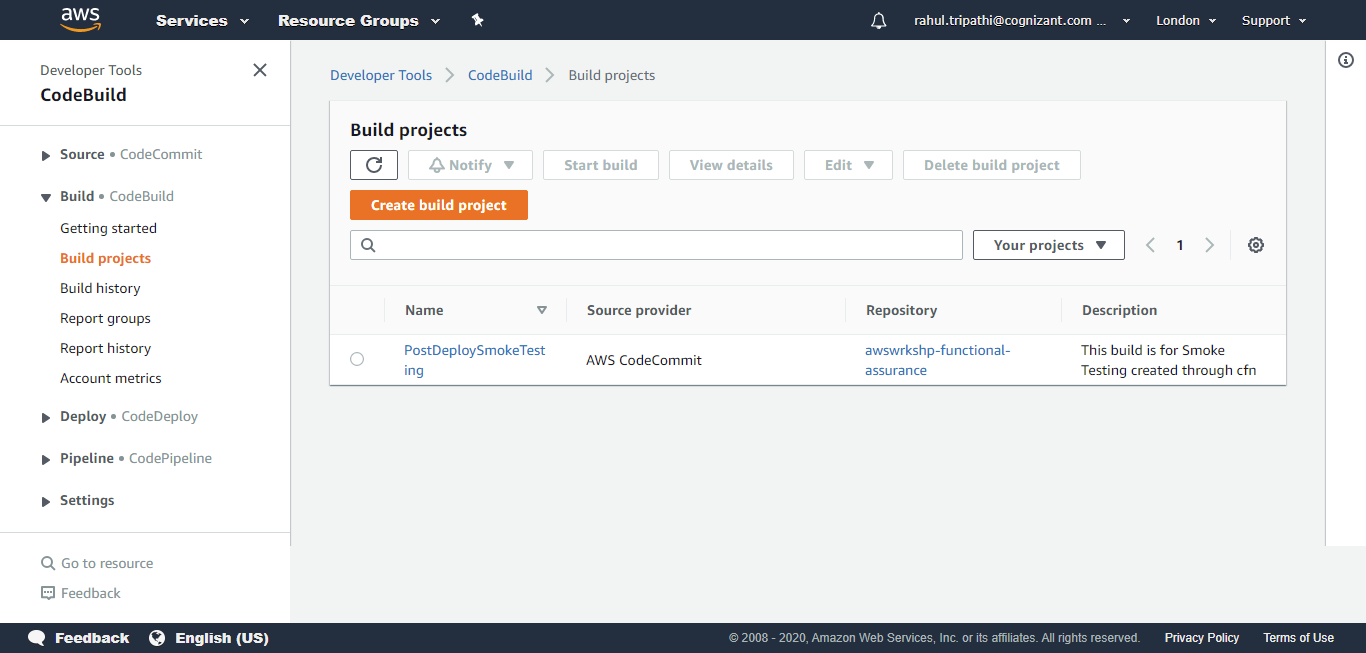Click the Create build project button
This screenshot has height=653, width=1366.
(439, 205)
